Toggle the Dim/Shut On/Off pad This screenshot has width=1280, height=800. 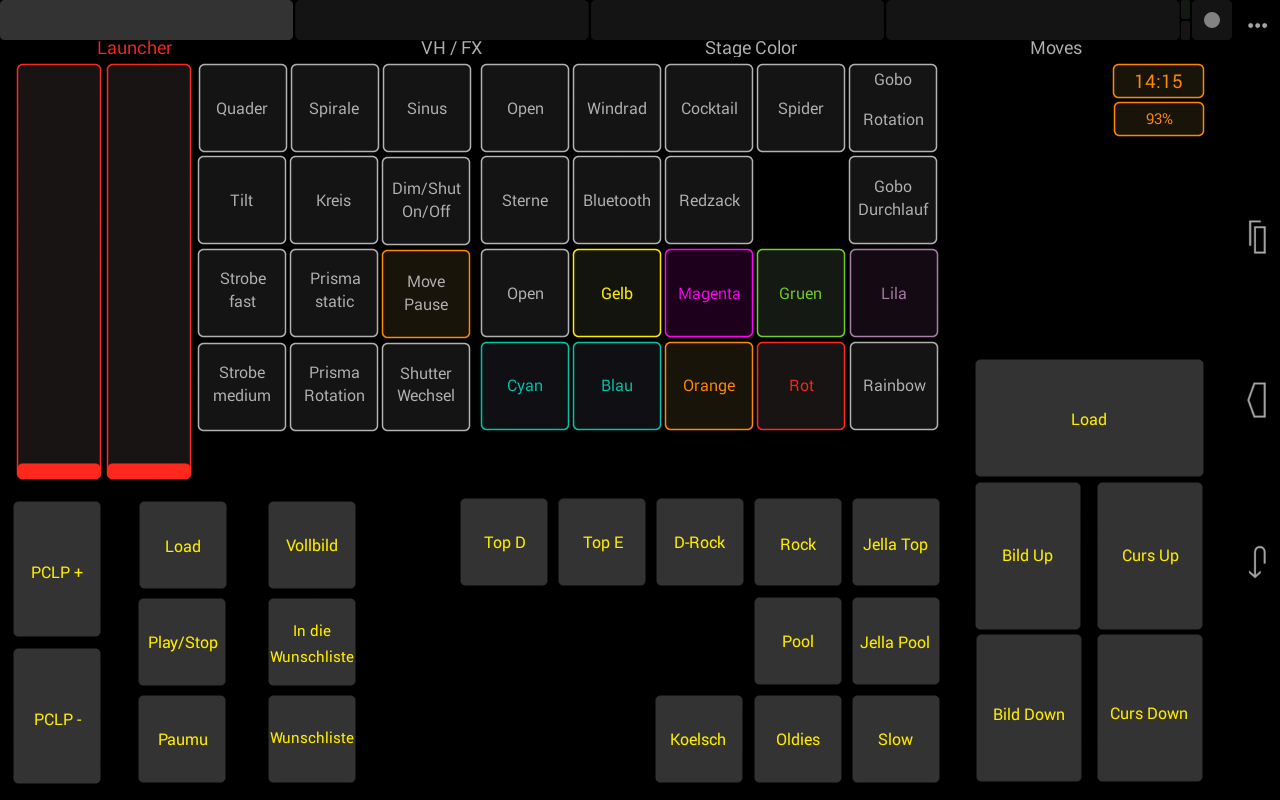426,200
